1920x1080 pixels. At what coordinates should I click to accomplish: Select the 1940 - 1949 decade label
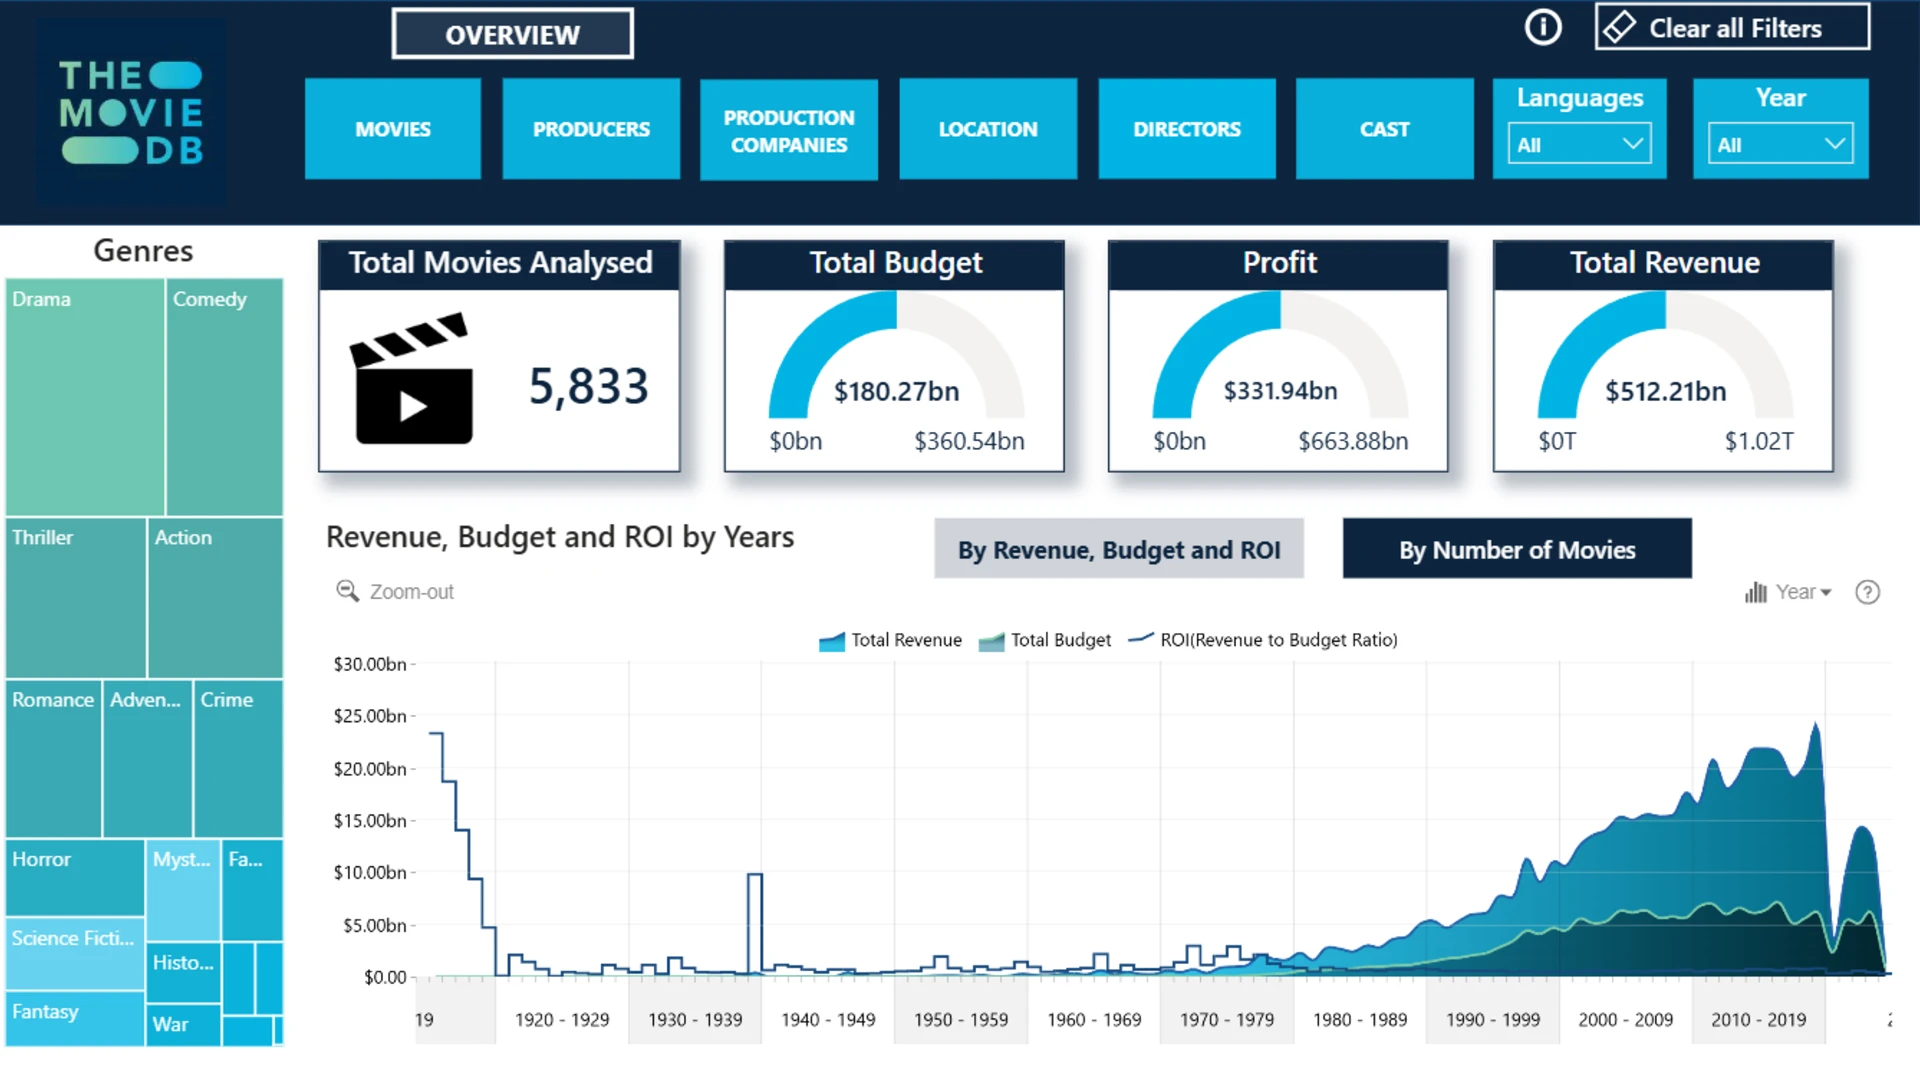[828, 1019]
